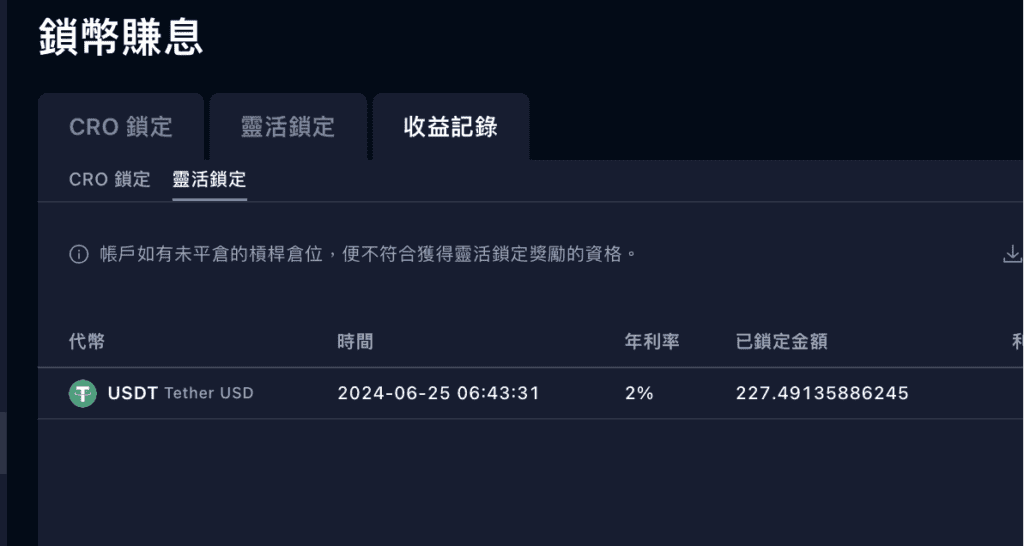Image resolution: width=1024 pixels, height=546 pixels.
Task: Select the 2024-06-25 06:43:31 timestamp cell
Action: (438, 393)
